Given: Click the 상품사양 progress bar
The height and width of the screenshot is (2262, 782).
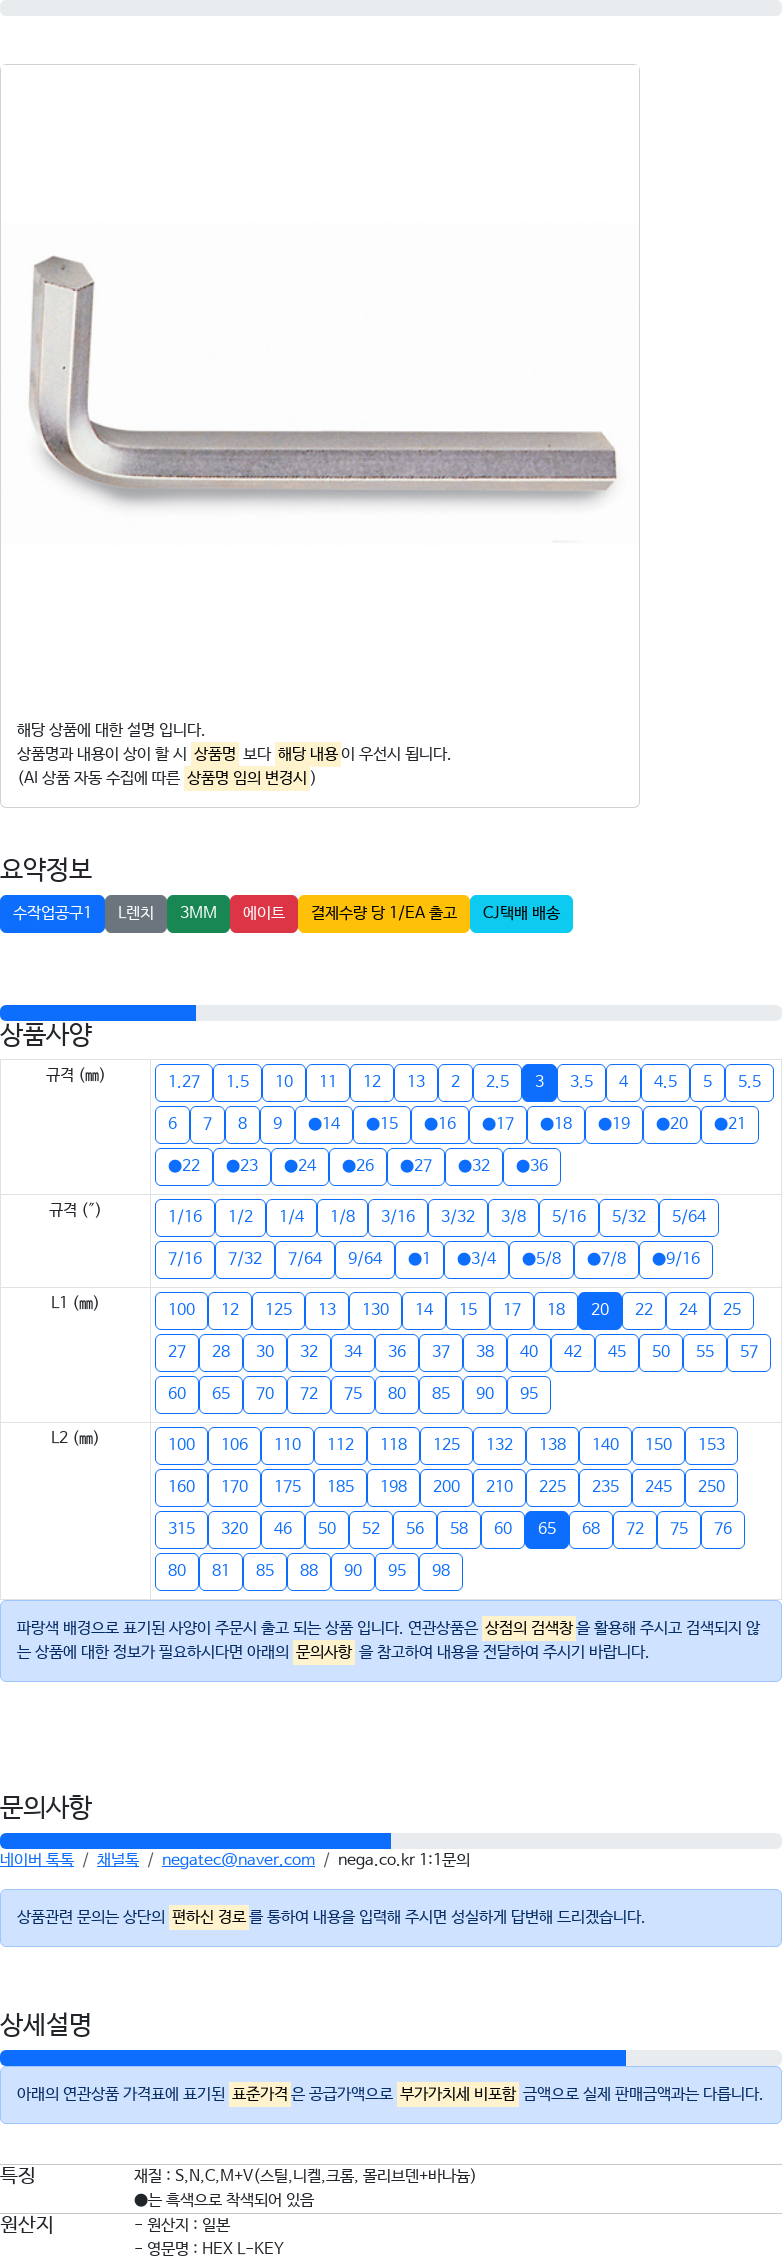Looking at the screenshot, I should point(391,1013).
